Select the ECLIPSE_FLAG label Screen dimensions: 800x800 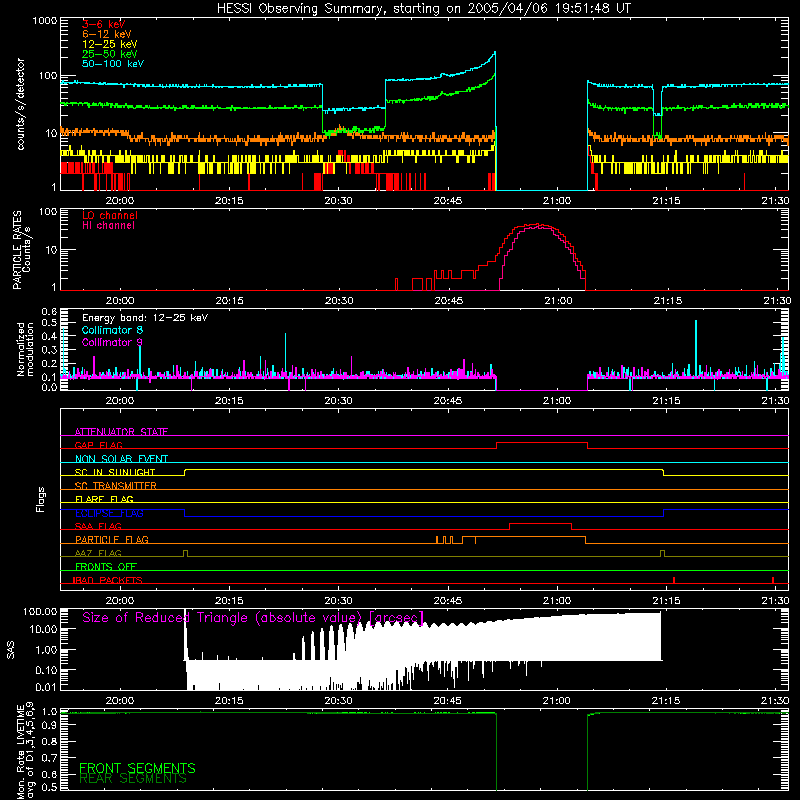109,513
